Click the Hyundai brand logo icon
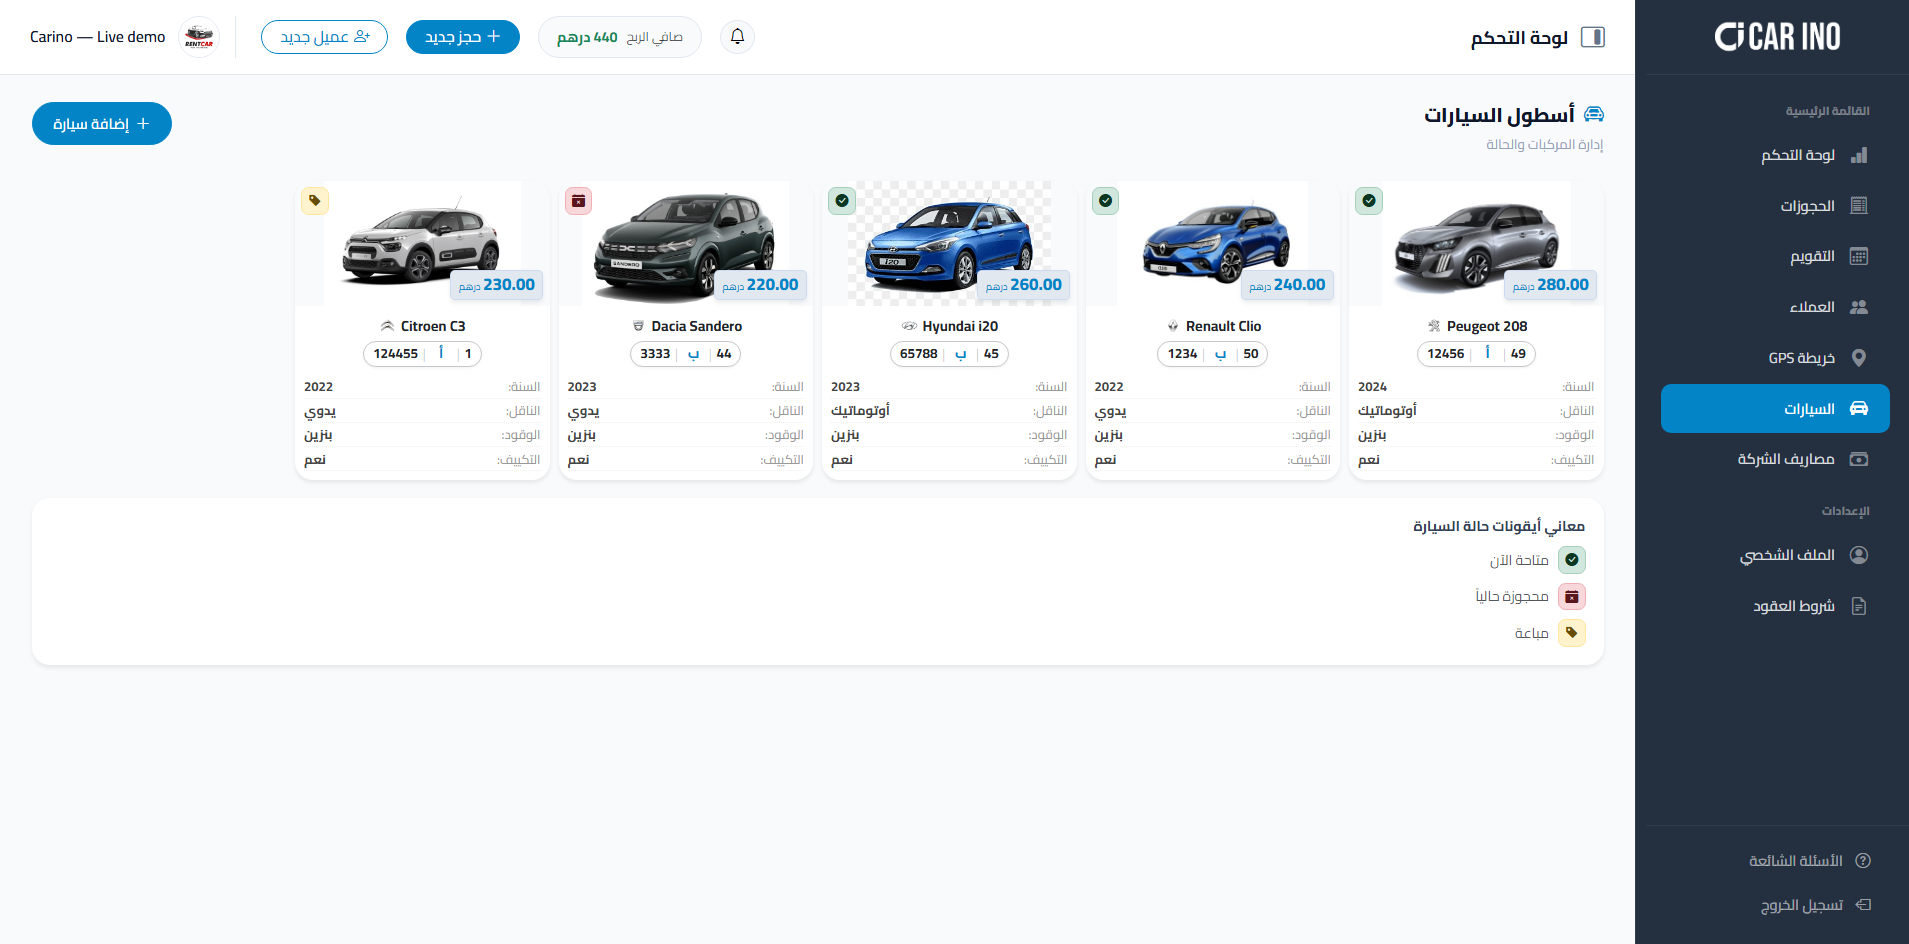This screenshot has height=944, width=1909. pos(909,326)
